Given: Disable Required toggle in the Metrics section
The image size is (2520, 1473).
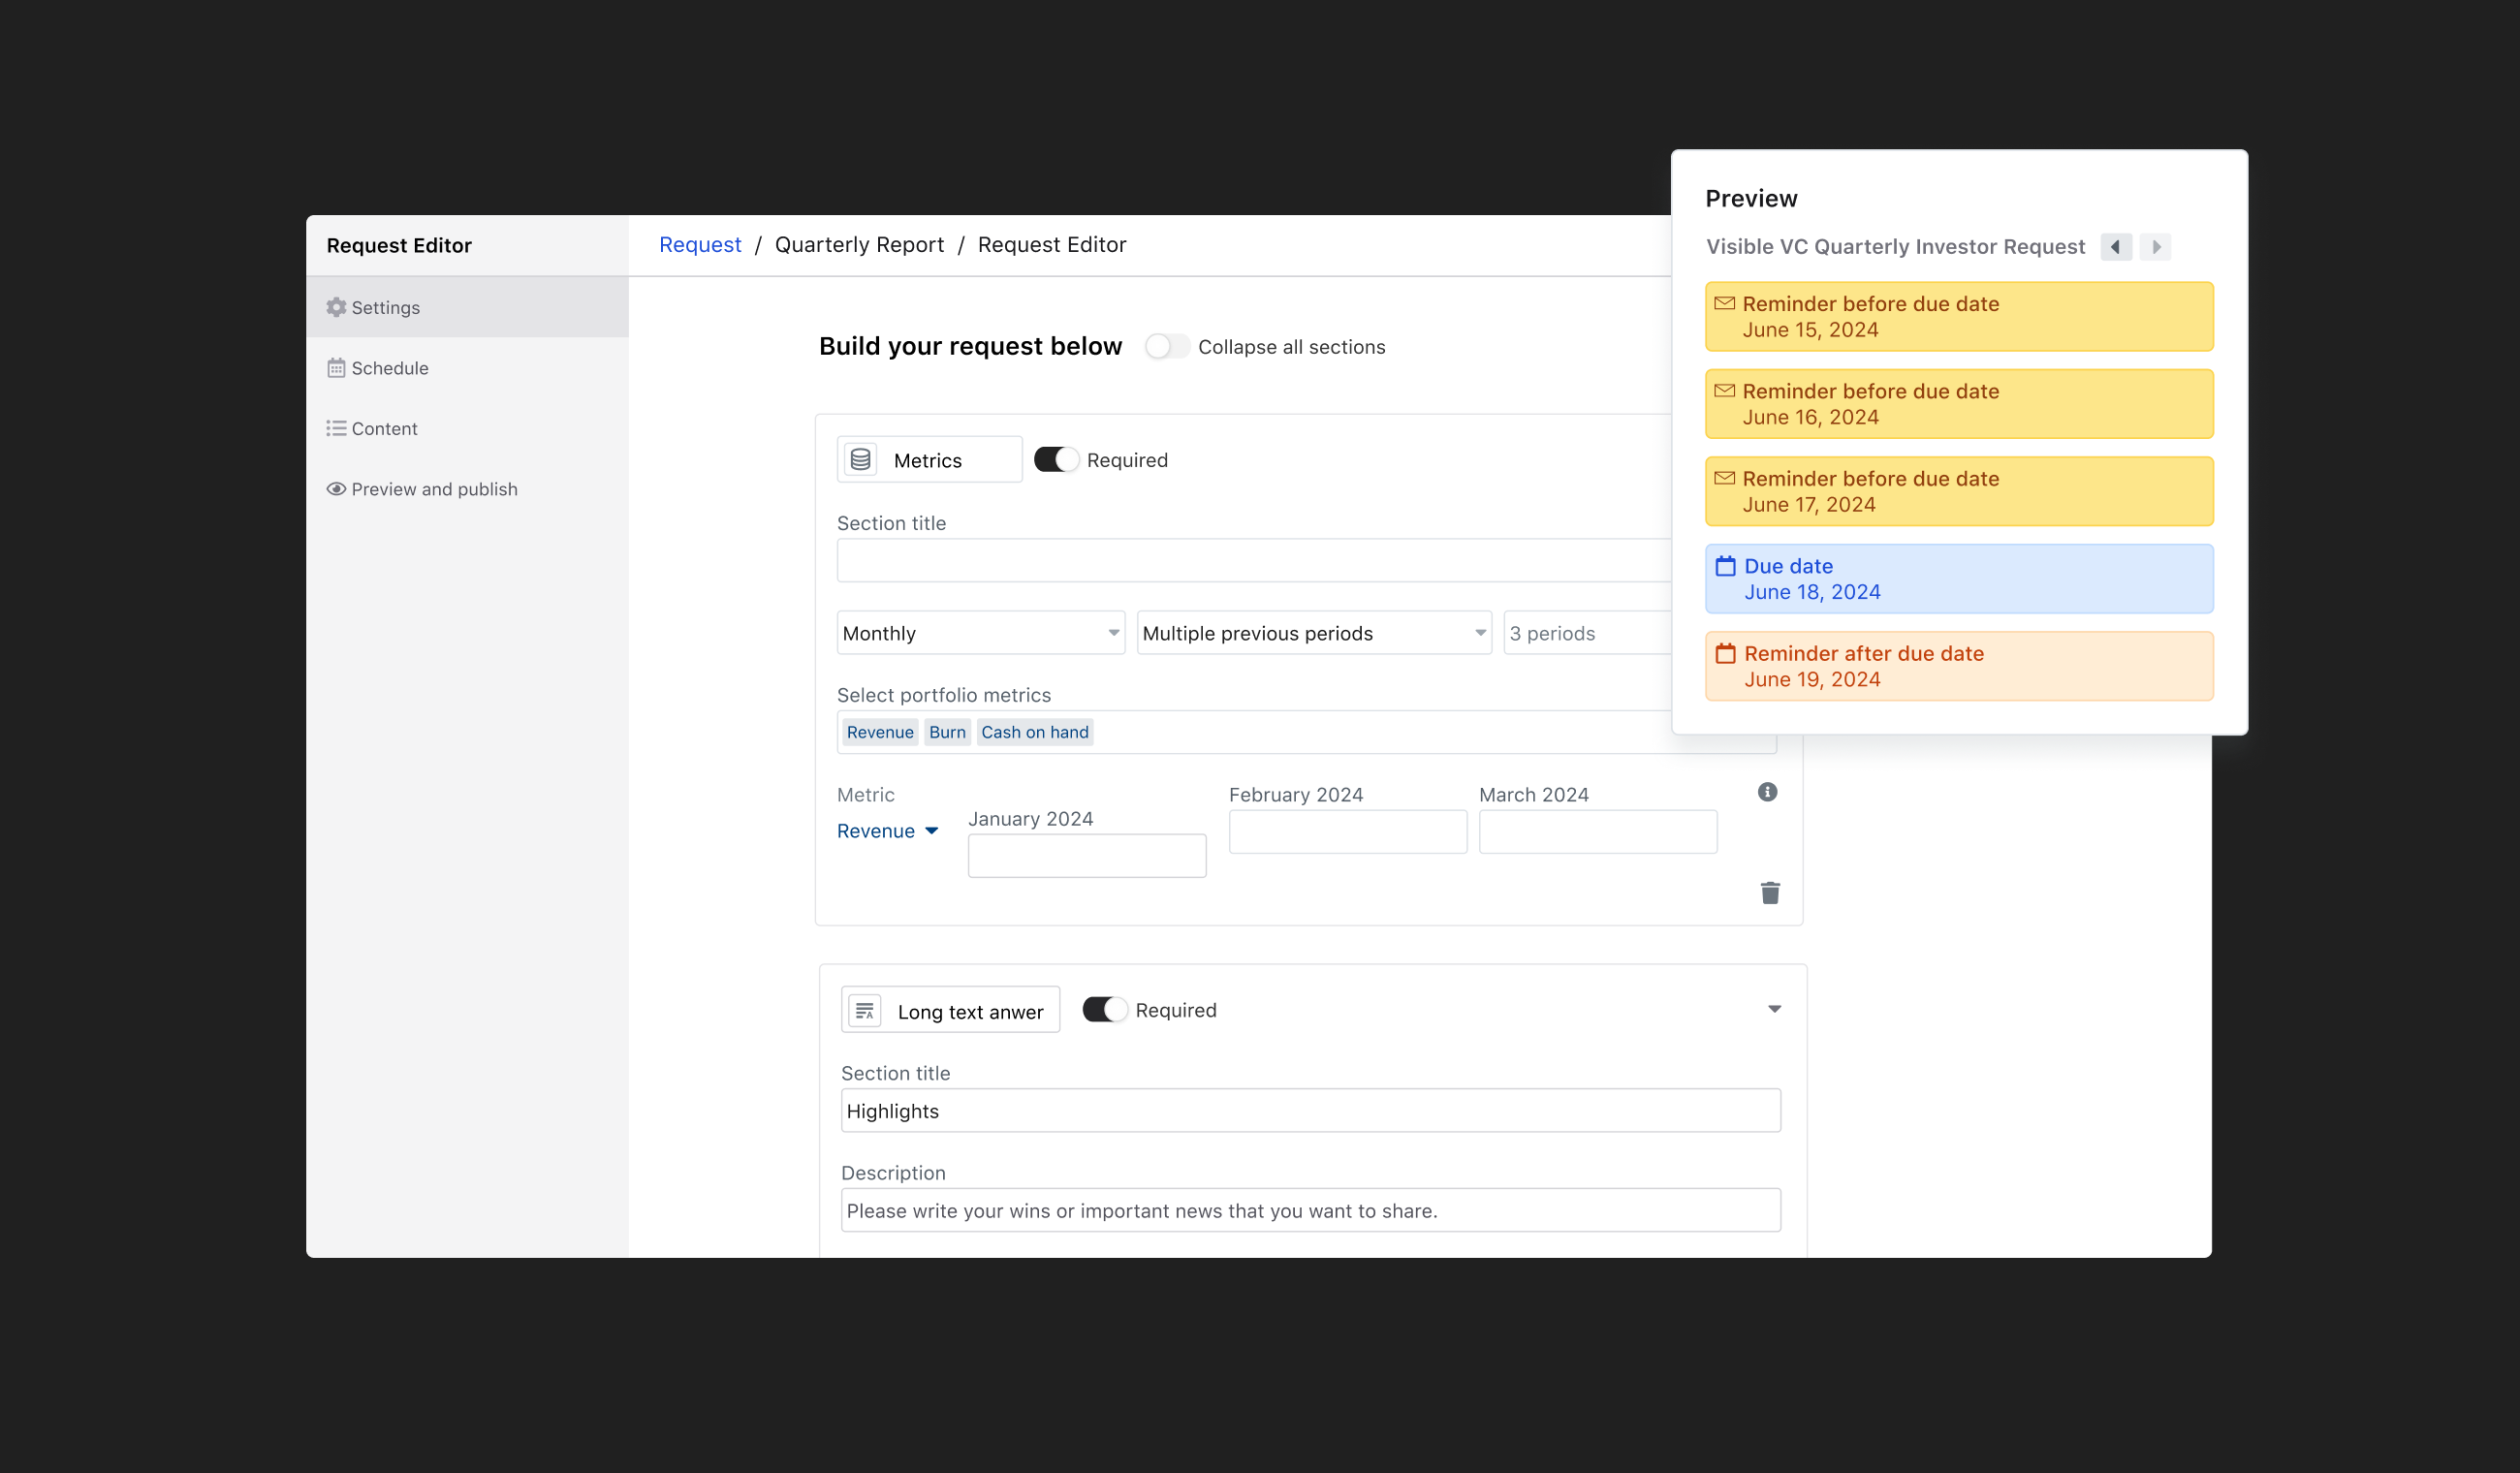Looking at the screenshot, I should tap(1056, 459).
